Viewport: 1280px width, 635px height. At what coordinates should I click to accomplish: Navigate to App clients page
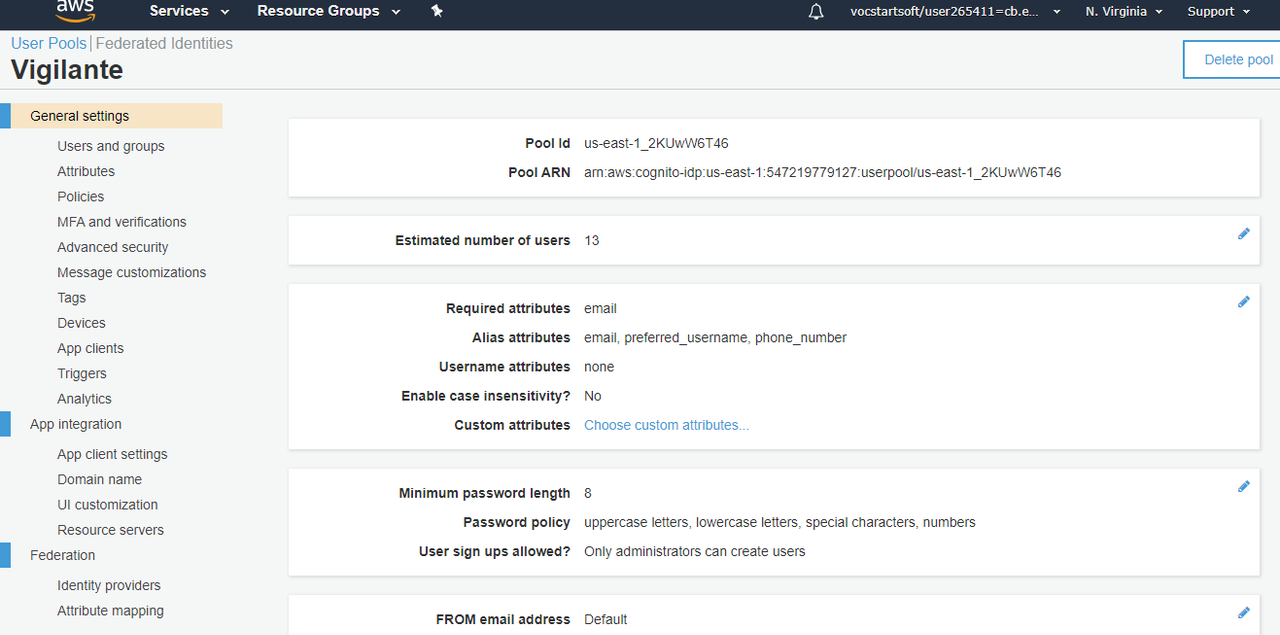tap(91, 348)
